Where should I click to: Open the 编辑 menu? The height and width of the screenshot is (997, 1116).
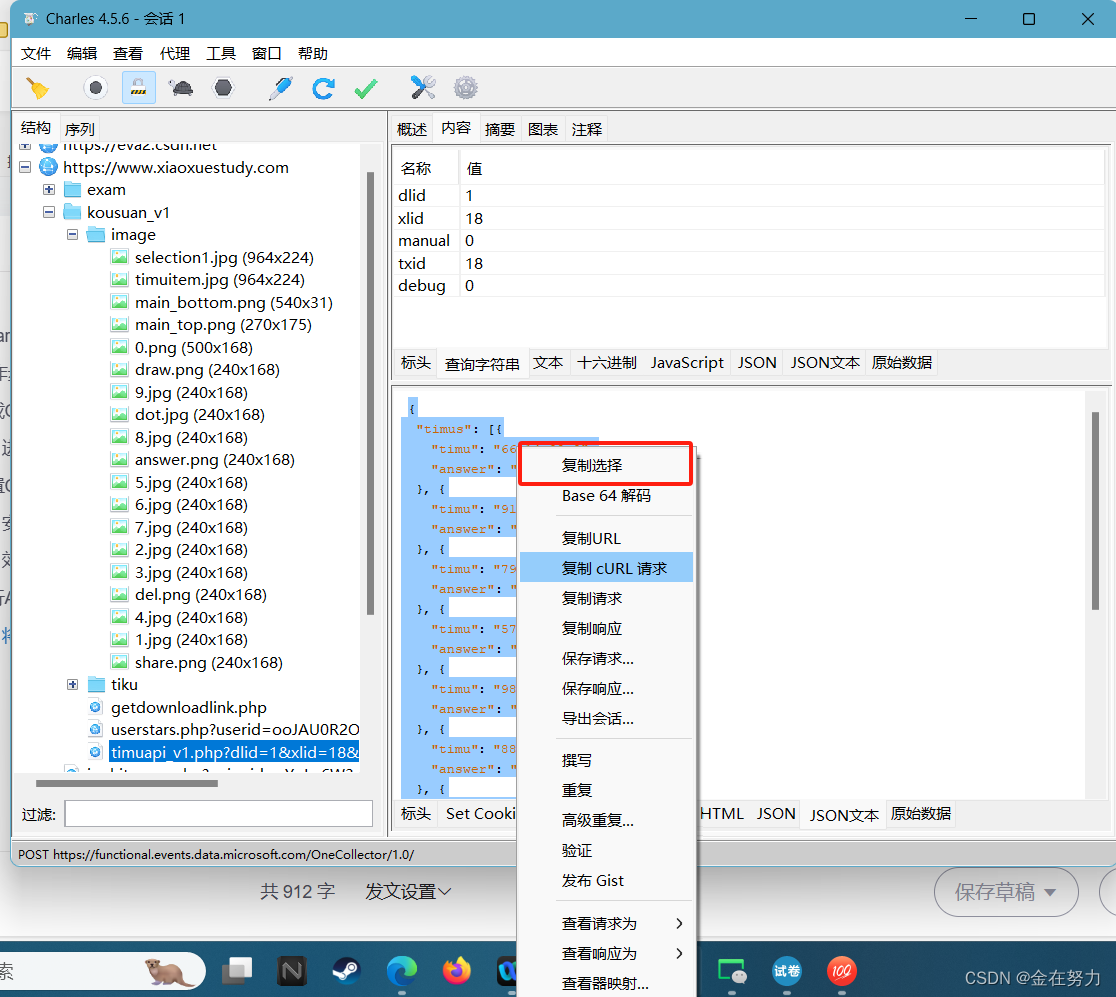[82, 53]
